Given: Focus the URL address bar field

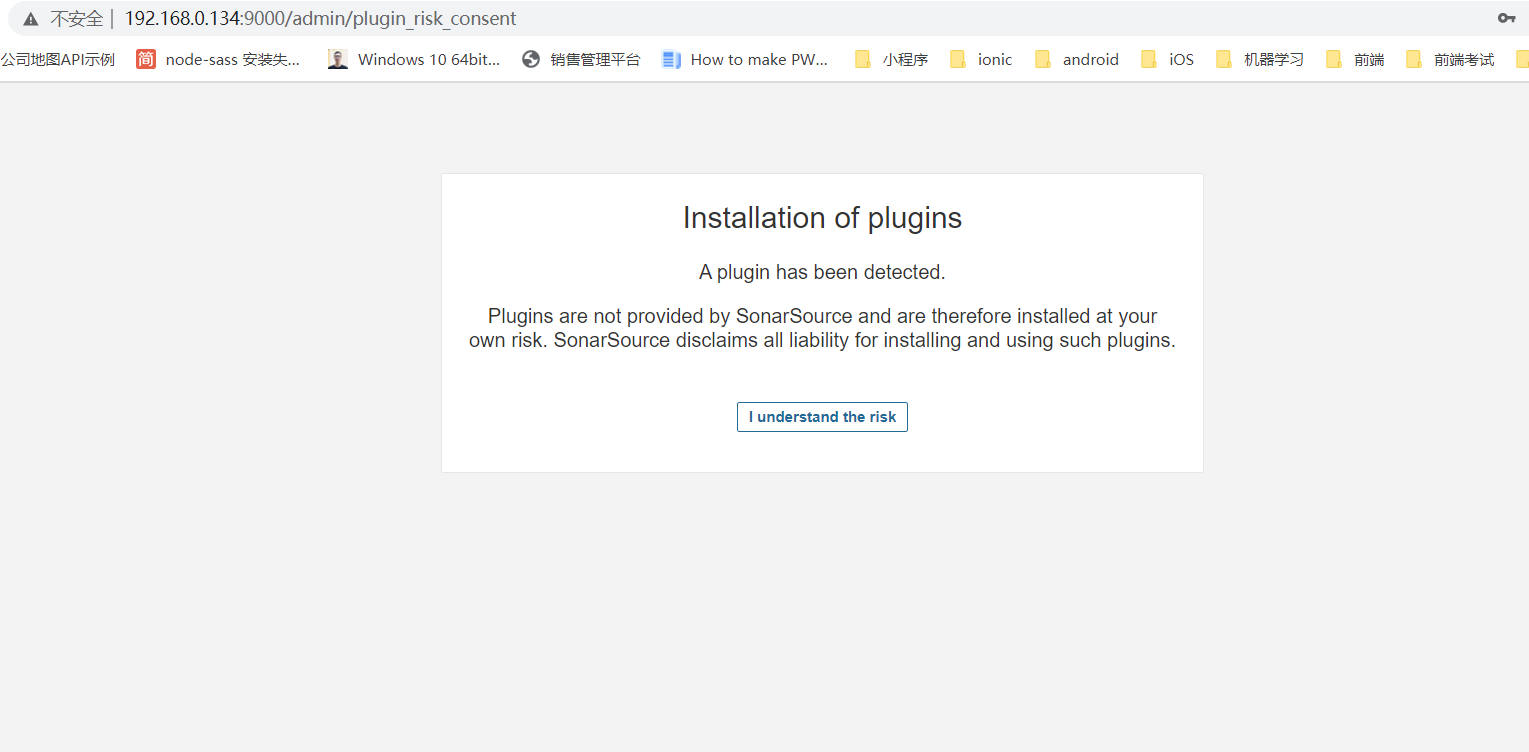Looking at the screenshot, I should [x=700, y=19].
